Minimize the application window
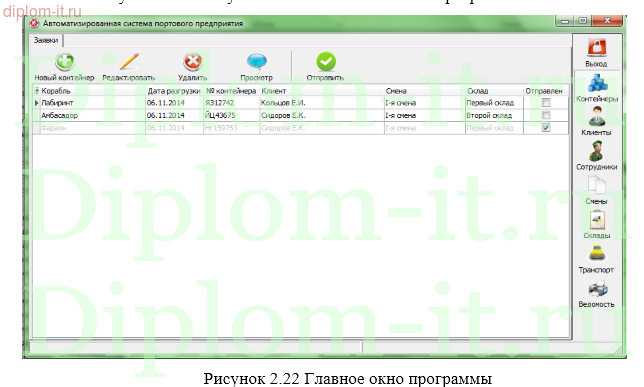The image size is (644, 387). 565,21
